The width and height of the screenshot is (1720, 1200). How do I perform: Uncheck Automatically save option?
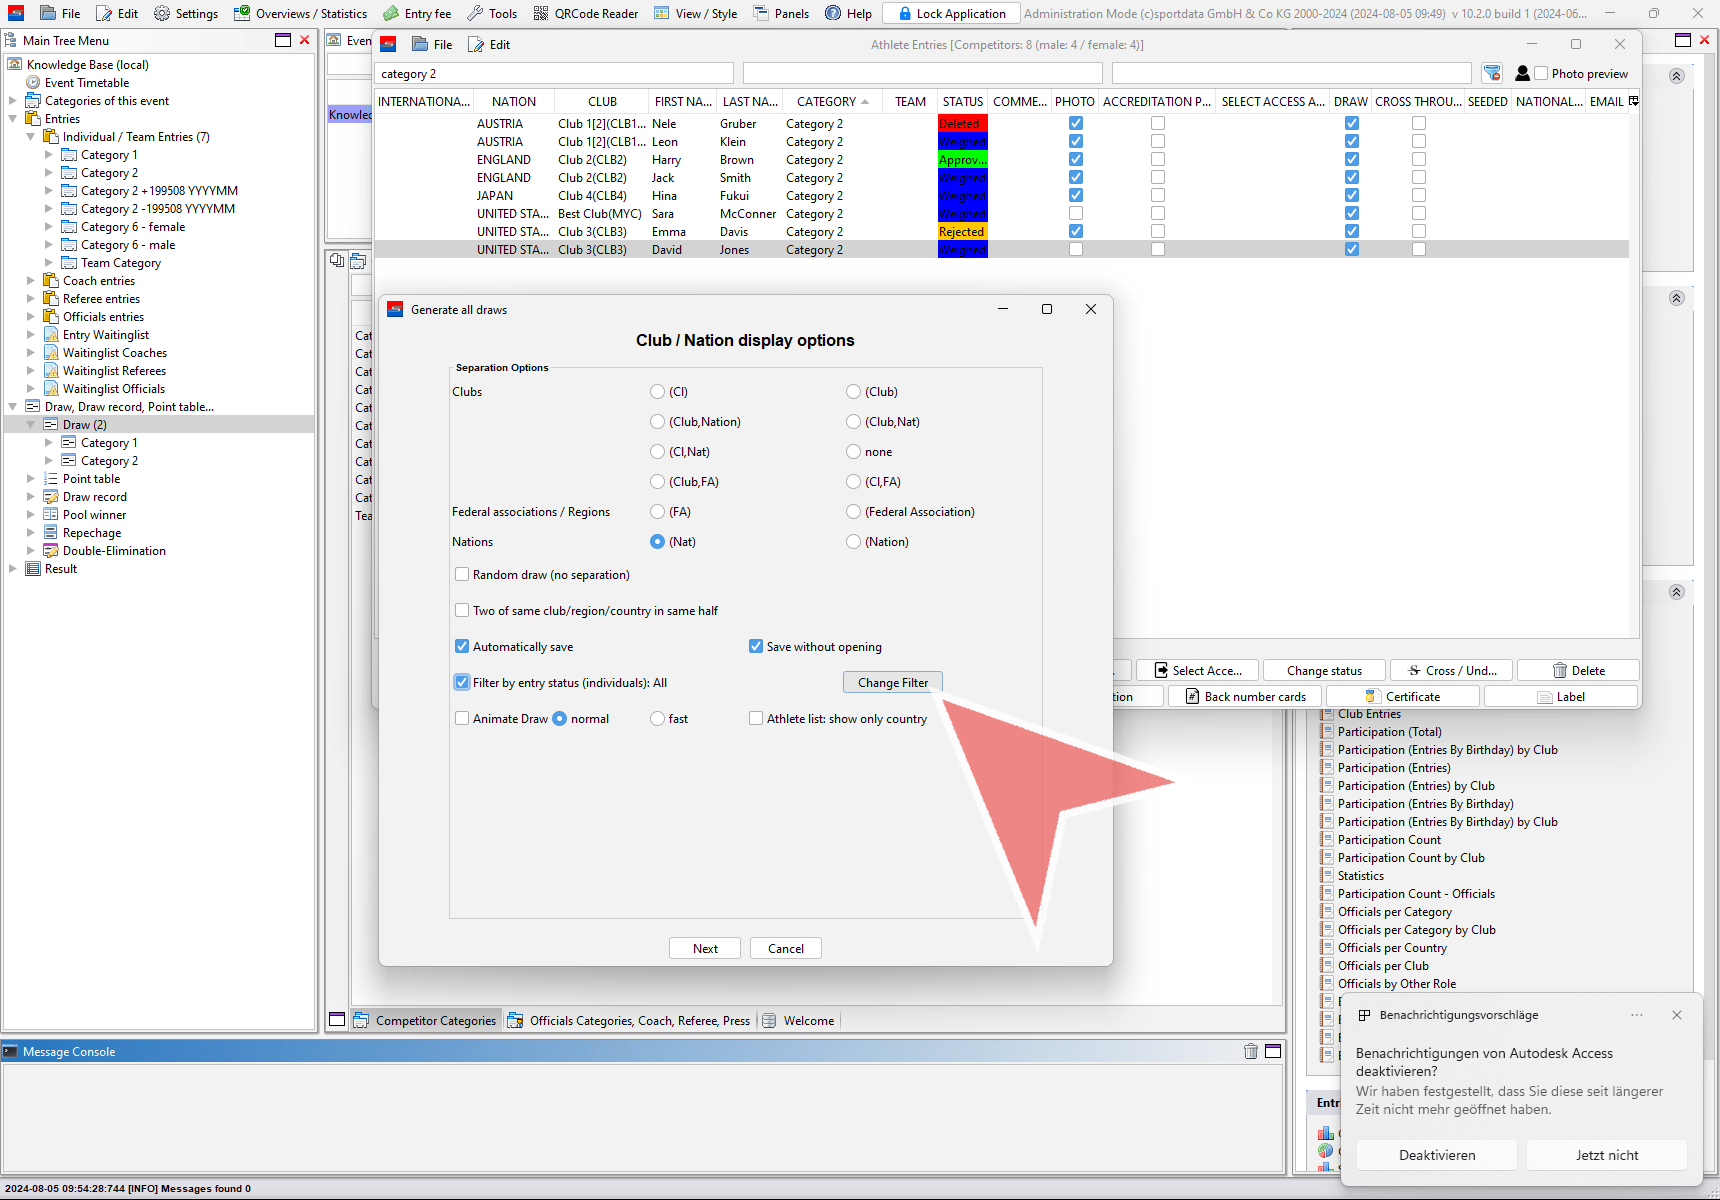pos(462,647)
